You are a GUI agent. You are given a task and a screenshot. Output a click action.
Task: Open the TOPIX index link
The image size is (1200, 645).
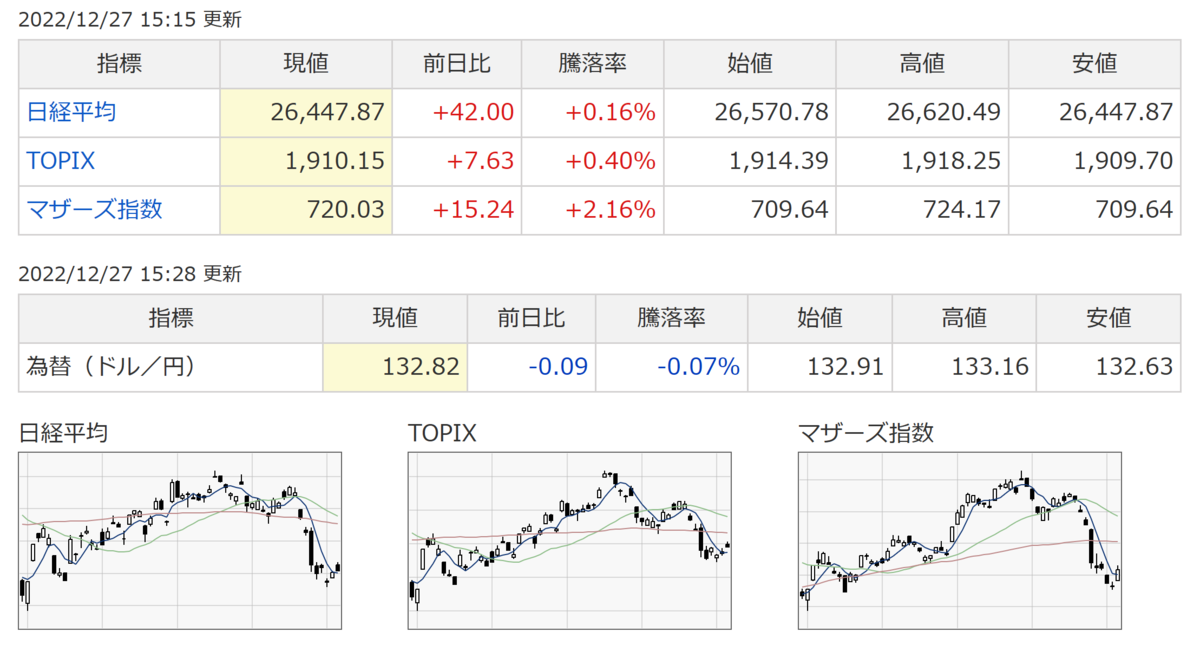click(61, 162)
